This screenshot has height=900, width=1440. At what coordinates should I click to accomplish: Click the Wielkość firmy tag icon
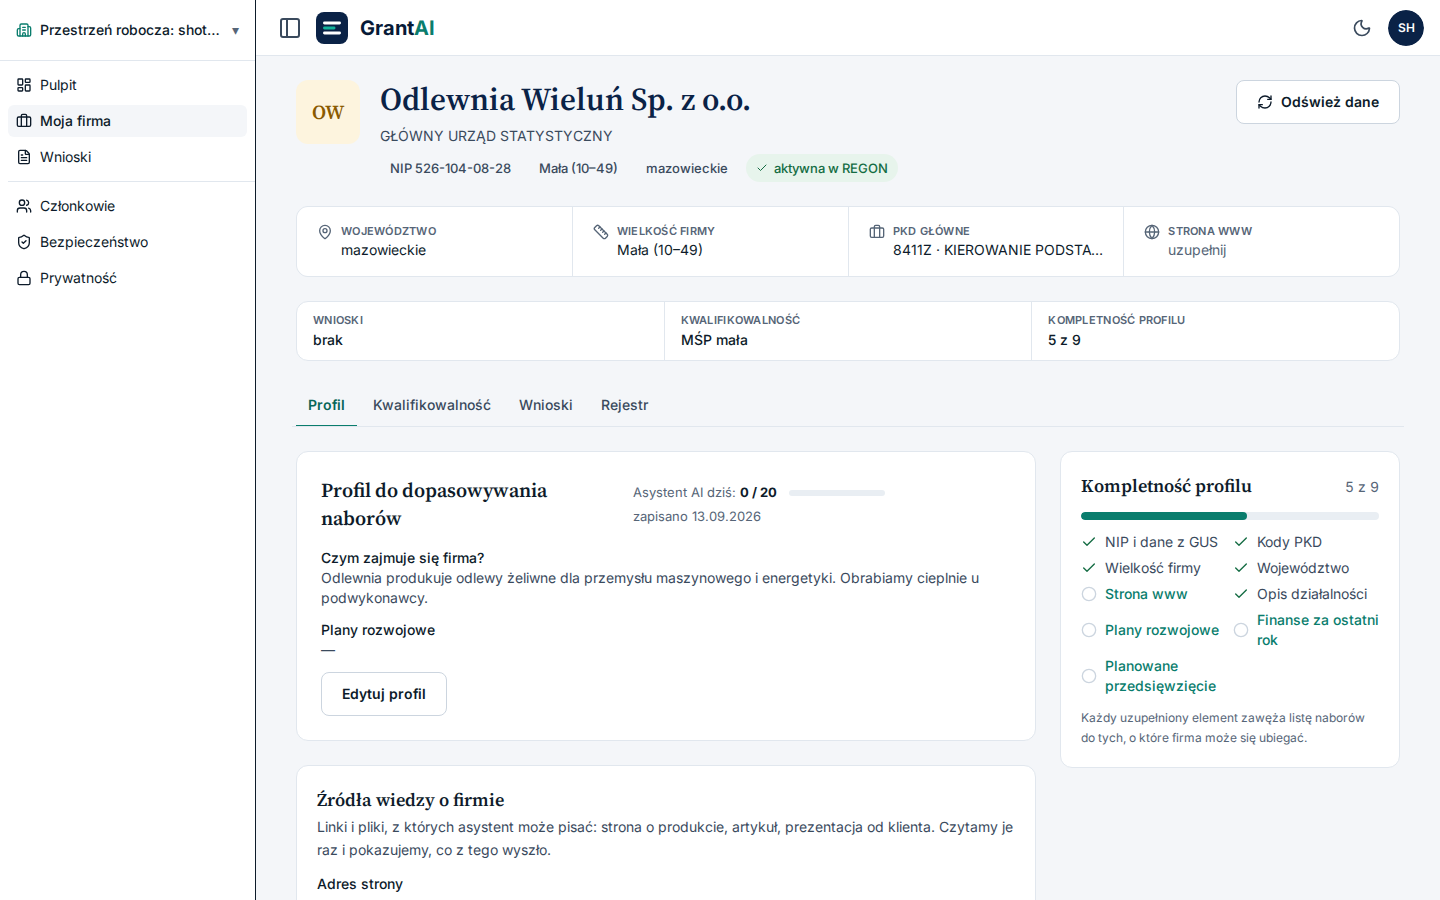[x=601, y=232]
